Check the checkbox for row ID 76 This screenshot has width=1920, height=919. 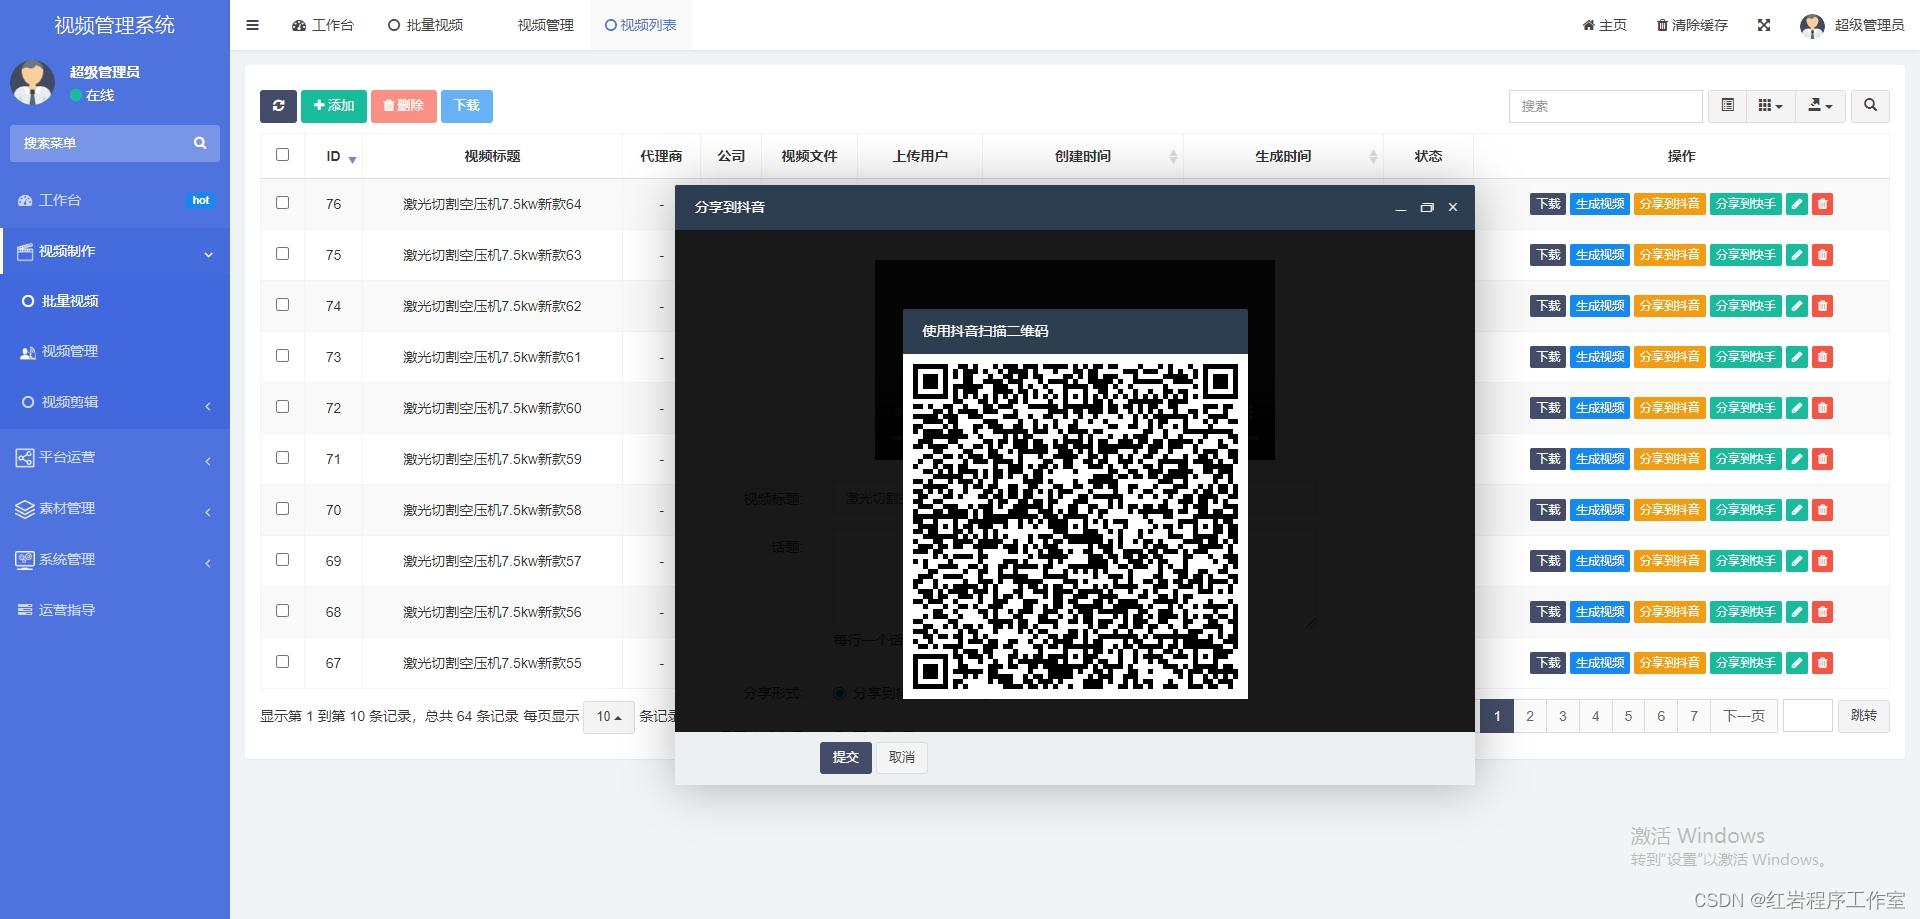tap(282, 203)
